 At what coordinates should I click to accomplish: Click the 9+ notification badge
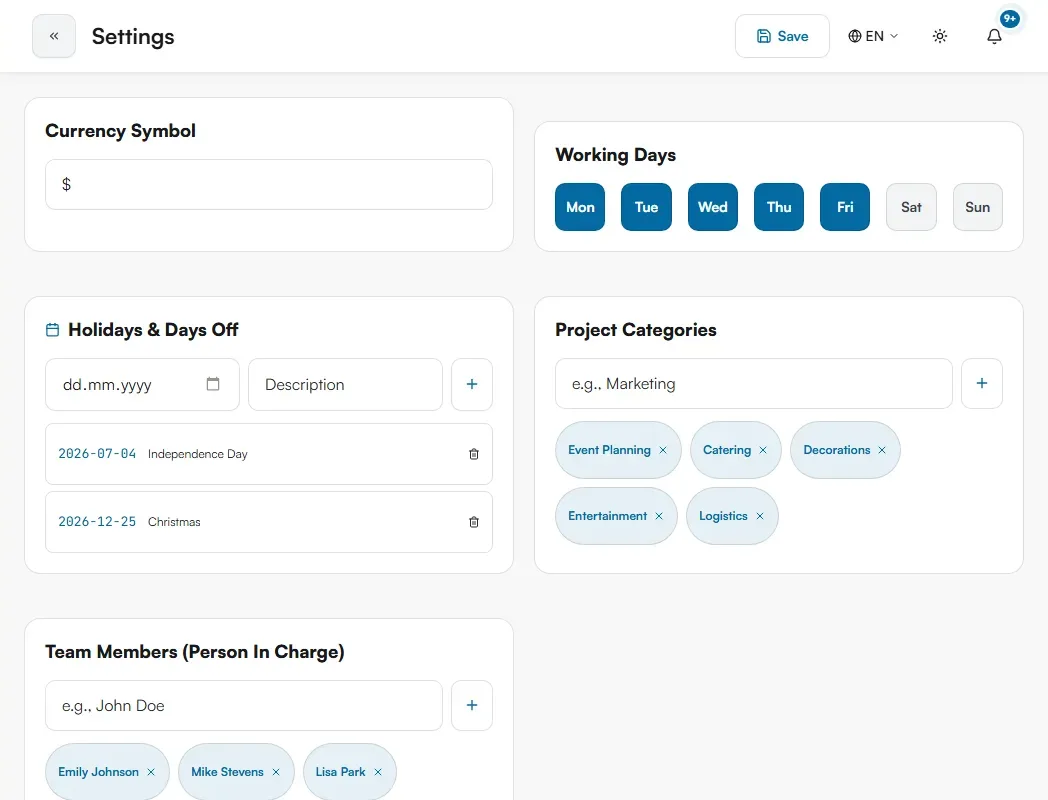click(x=1010, y=19)
